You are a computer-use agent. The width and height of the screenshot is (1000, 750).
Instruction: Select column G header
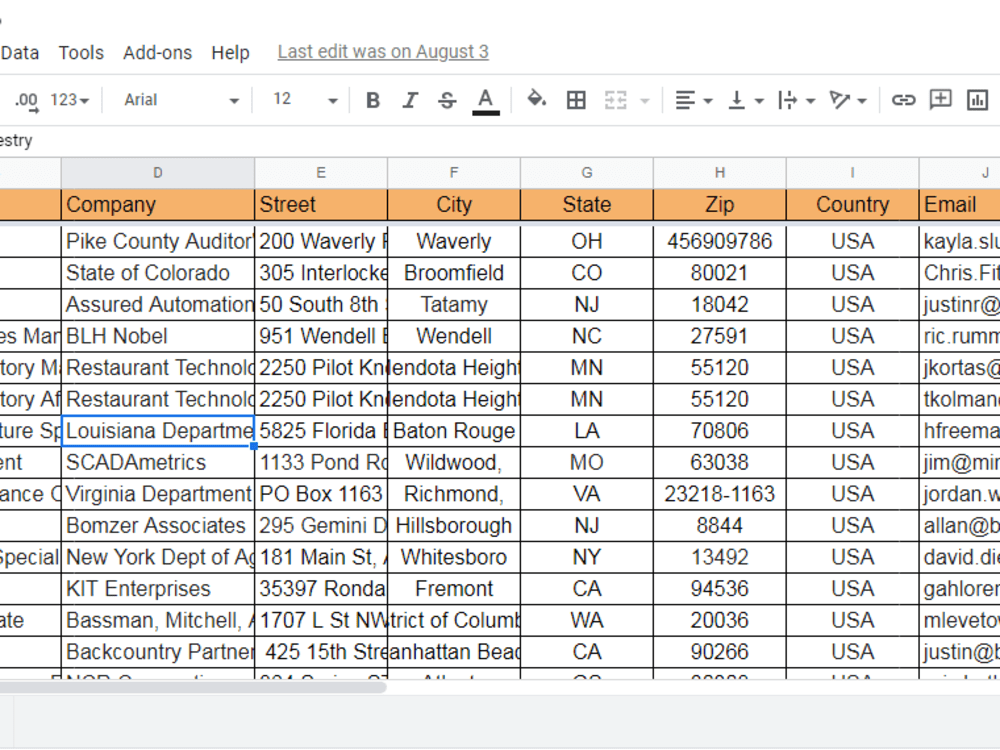coord(587,173)
